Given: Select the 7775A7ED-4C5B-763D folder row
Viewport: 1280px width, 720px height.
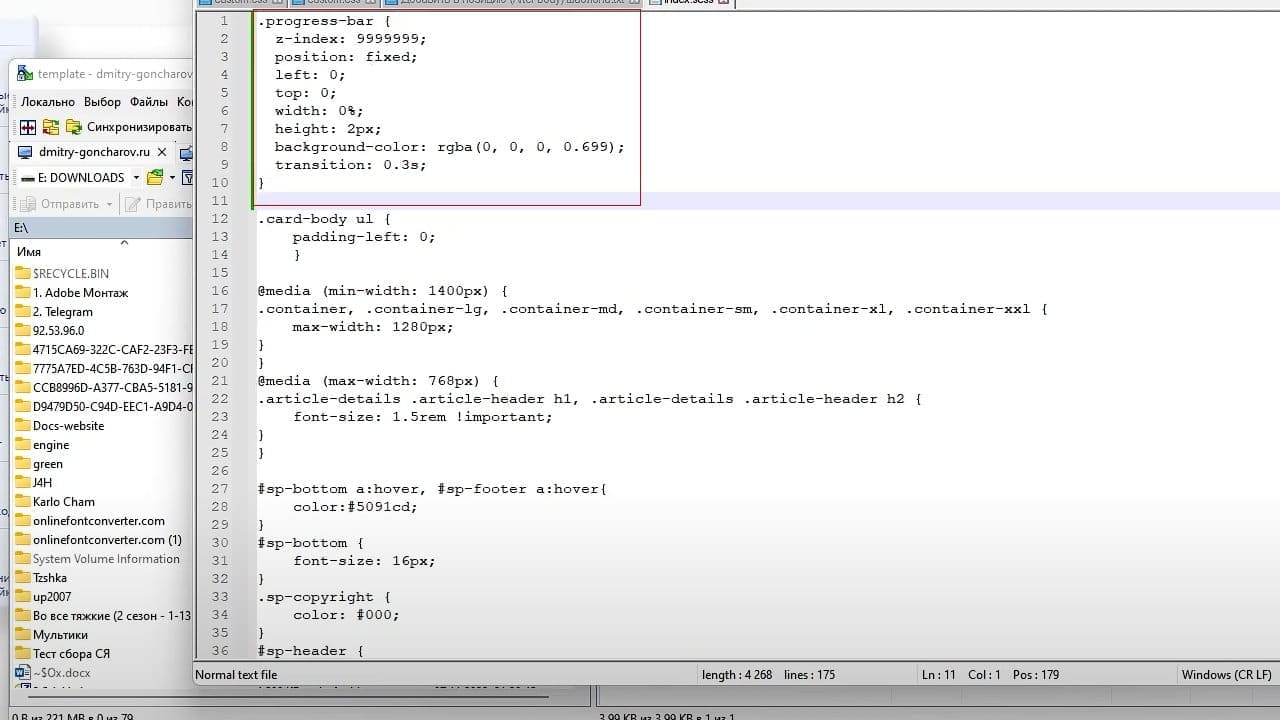Looking at the screenshot, I should 102,368.
